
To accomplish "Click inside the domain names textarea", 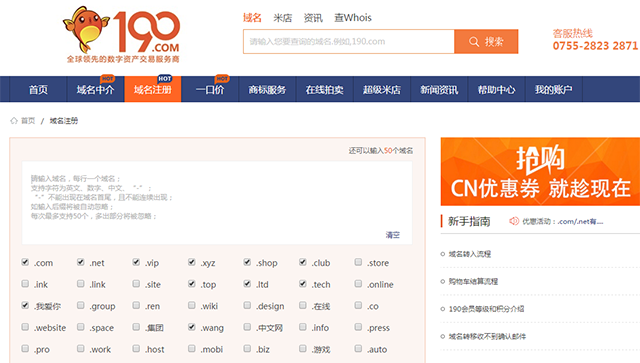I will 217,203.
